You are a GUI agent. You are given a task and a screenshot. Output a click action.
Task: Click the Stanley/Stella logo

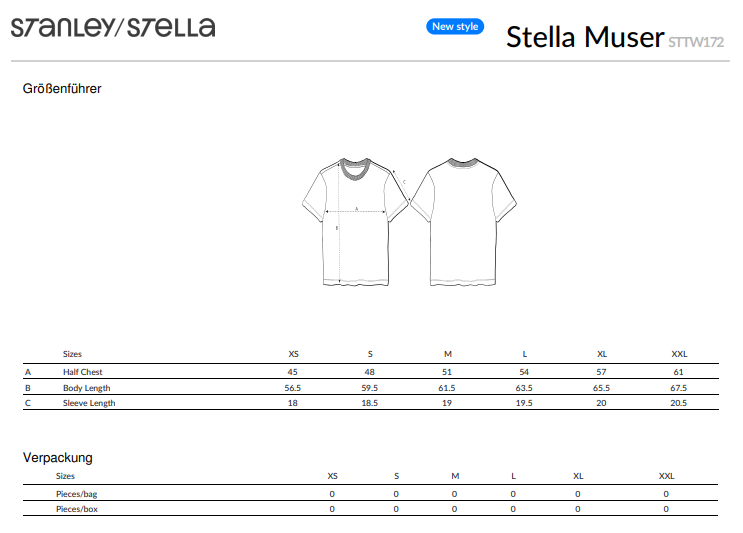[x=112, y=28]
